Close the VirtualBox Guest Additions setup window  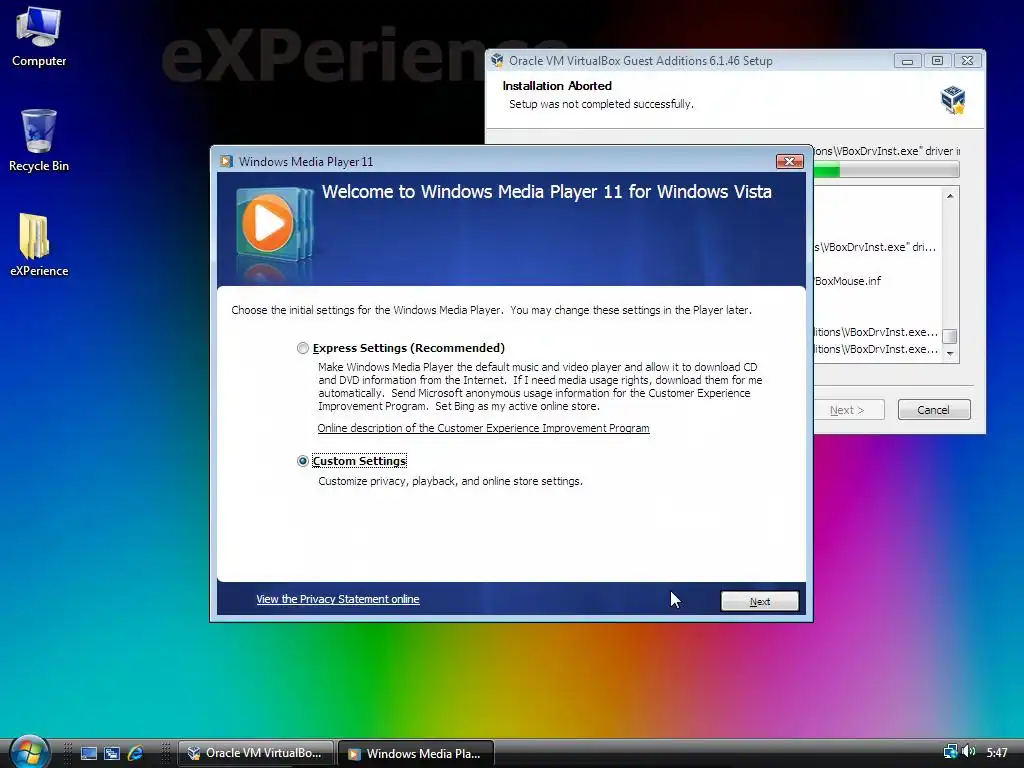[967, 61]
